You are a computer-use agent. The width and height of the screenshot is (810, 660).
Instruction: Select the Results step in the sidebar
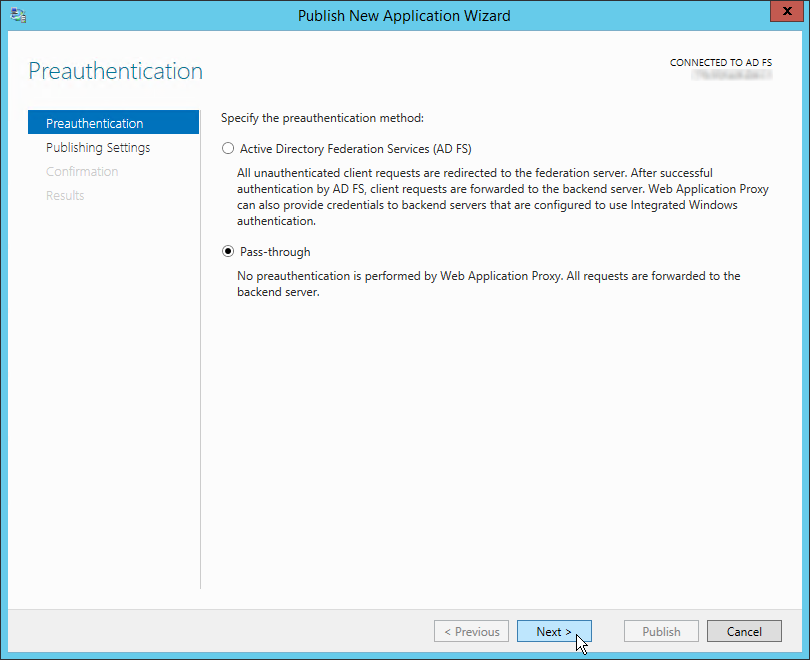tap(65, 195)
